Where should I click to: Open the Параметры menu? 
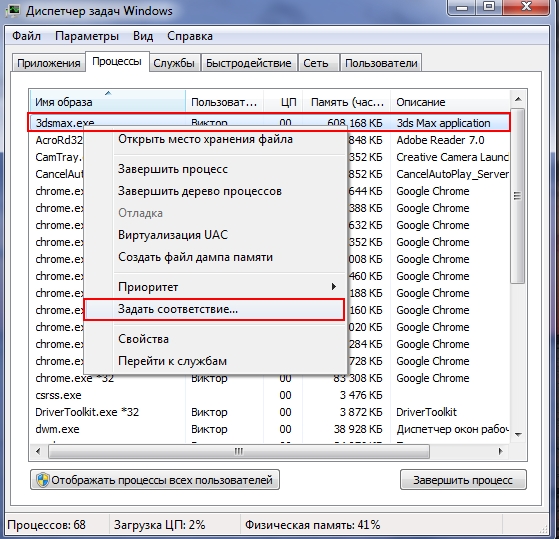pos(87,36)
